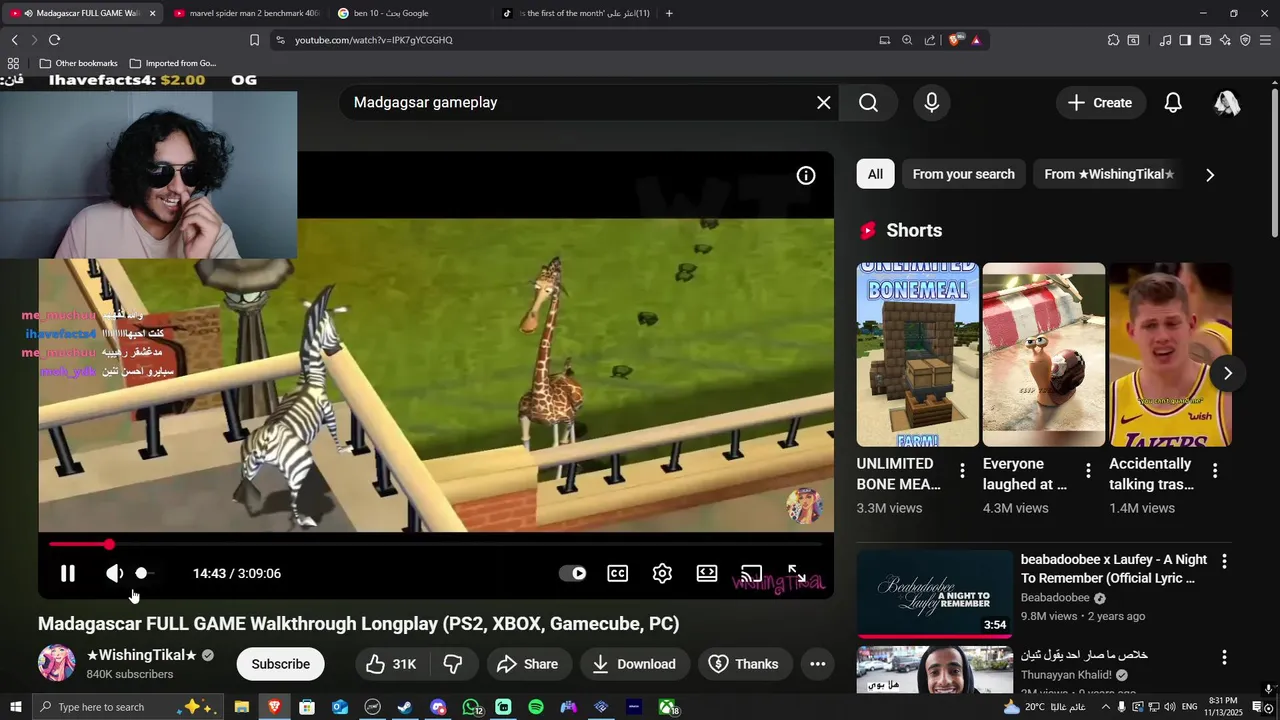Open options for Thunayyan Khalid video
1280x720 pixels.
[x=1224, y=657]
